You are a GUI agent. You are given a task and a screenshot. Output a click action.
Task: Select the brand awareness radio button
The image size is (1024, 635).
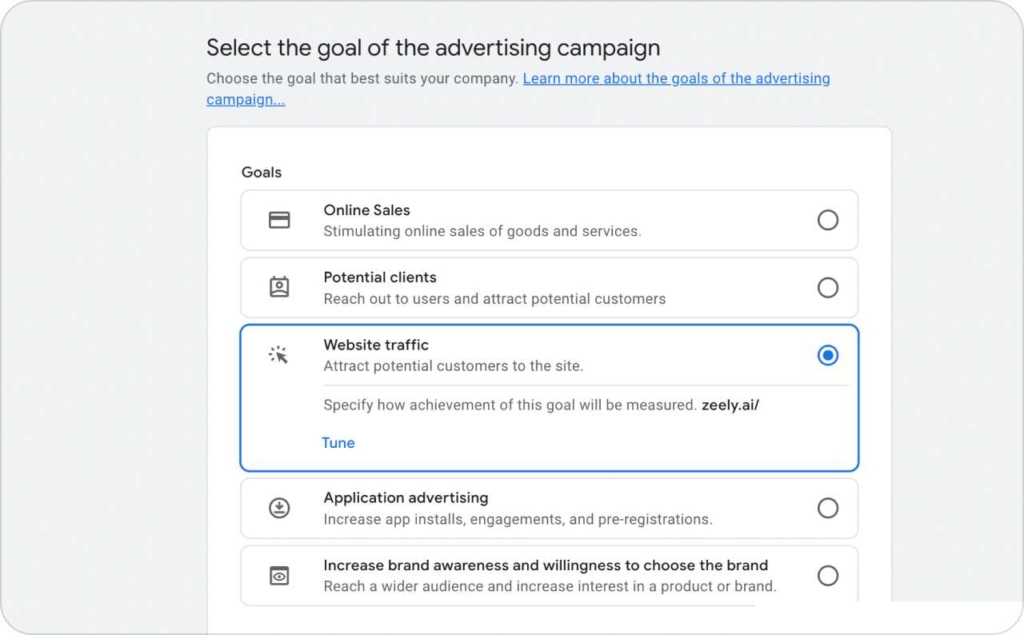point(828,575)
